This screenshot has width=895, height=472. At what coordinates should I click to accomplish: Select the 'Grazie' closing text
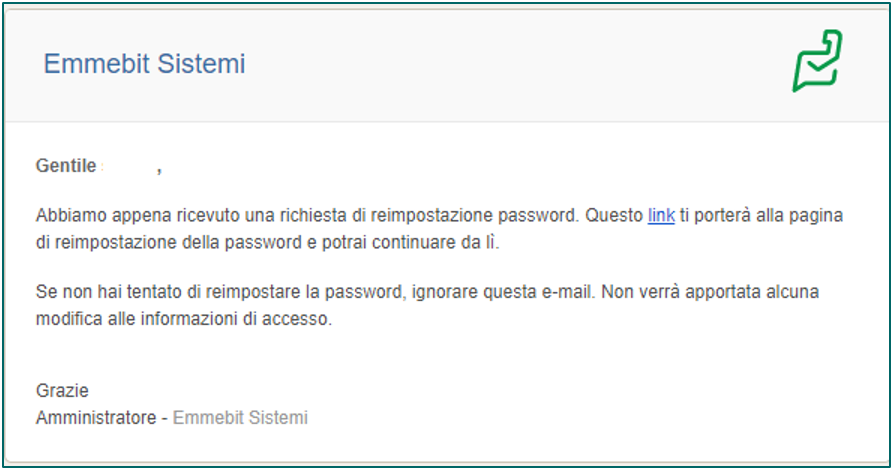tap(62, 390)
